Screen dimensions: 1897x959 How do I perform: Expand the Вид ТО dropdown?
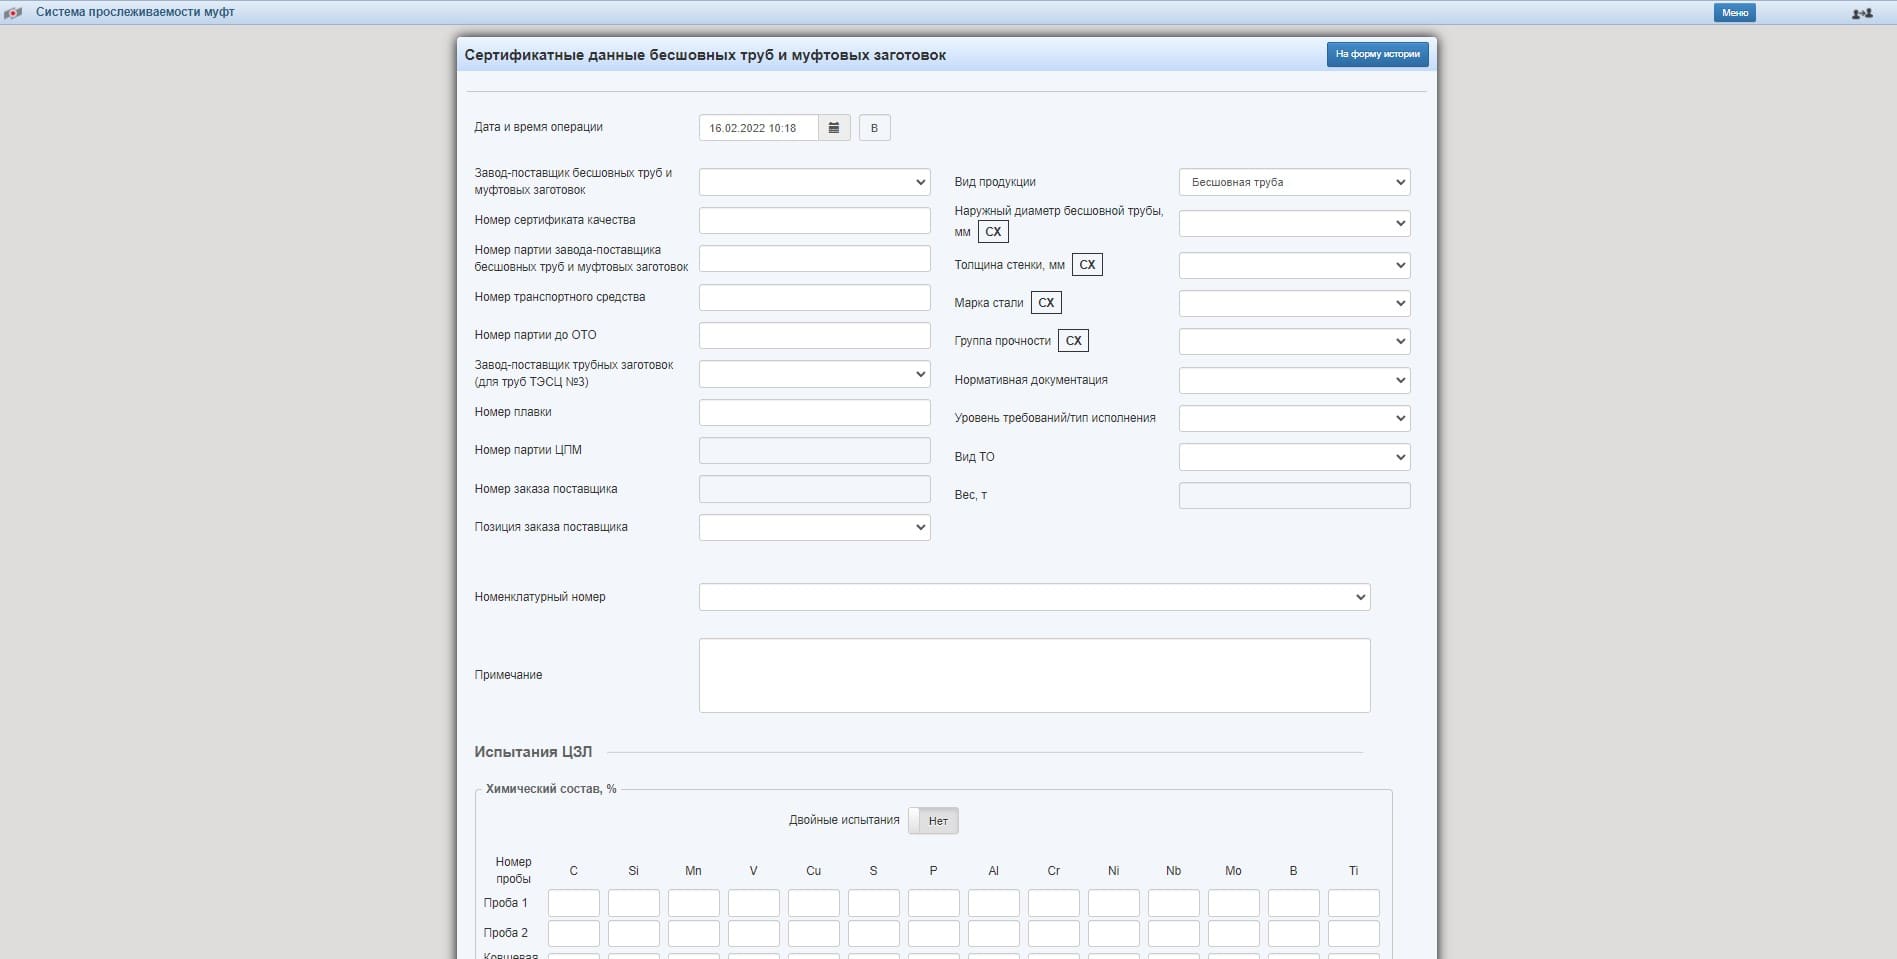coord(1294,457)
